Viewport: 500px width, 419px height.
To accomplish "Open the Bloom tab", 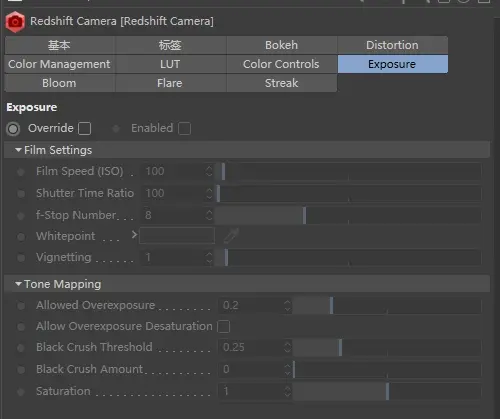I will (x=59, y=83).
